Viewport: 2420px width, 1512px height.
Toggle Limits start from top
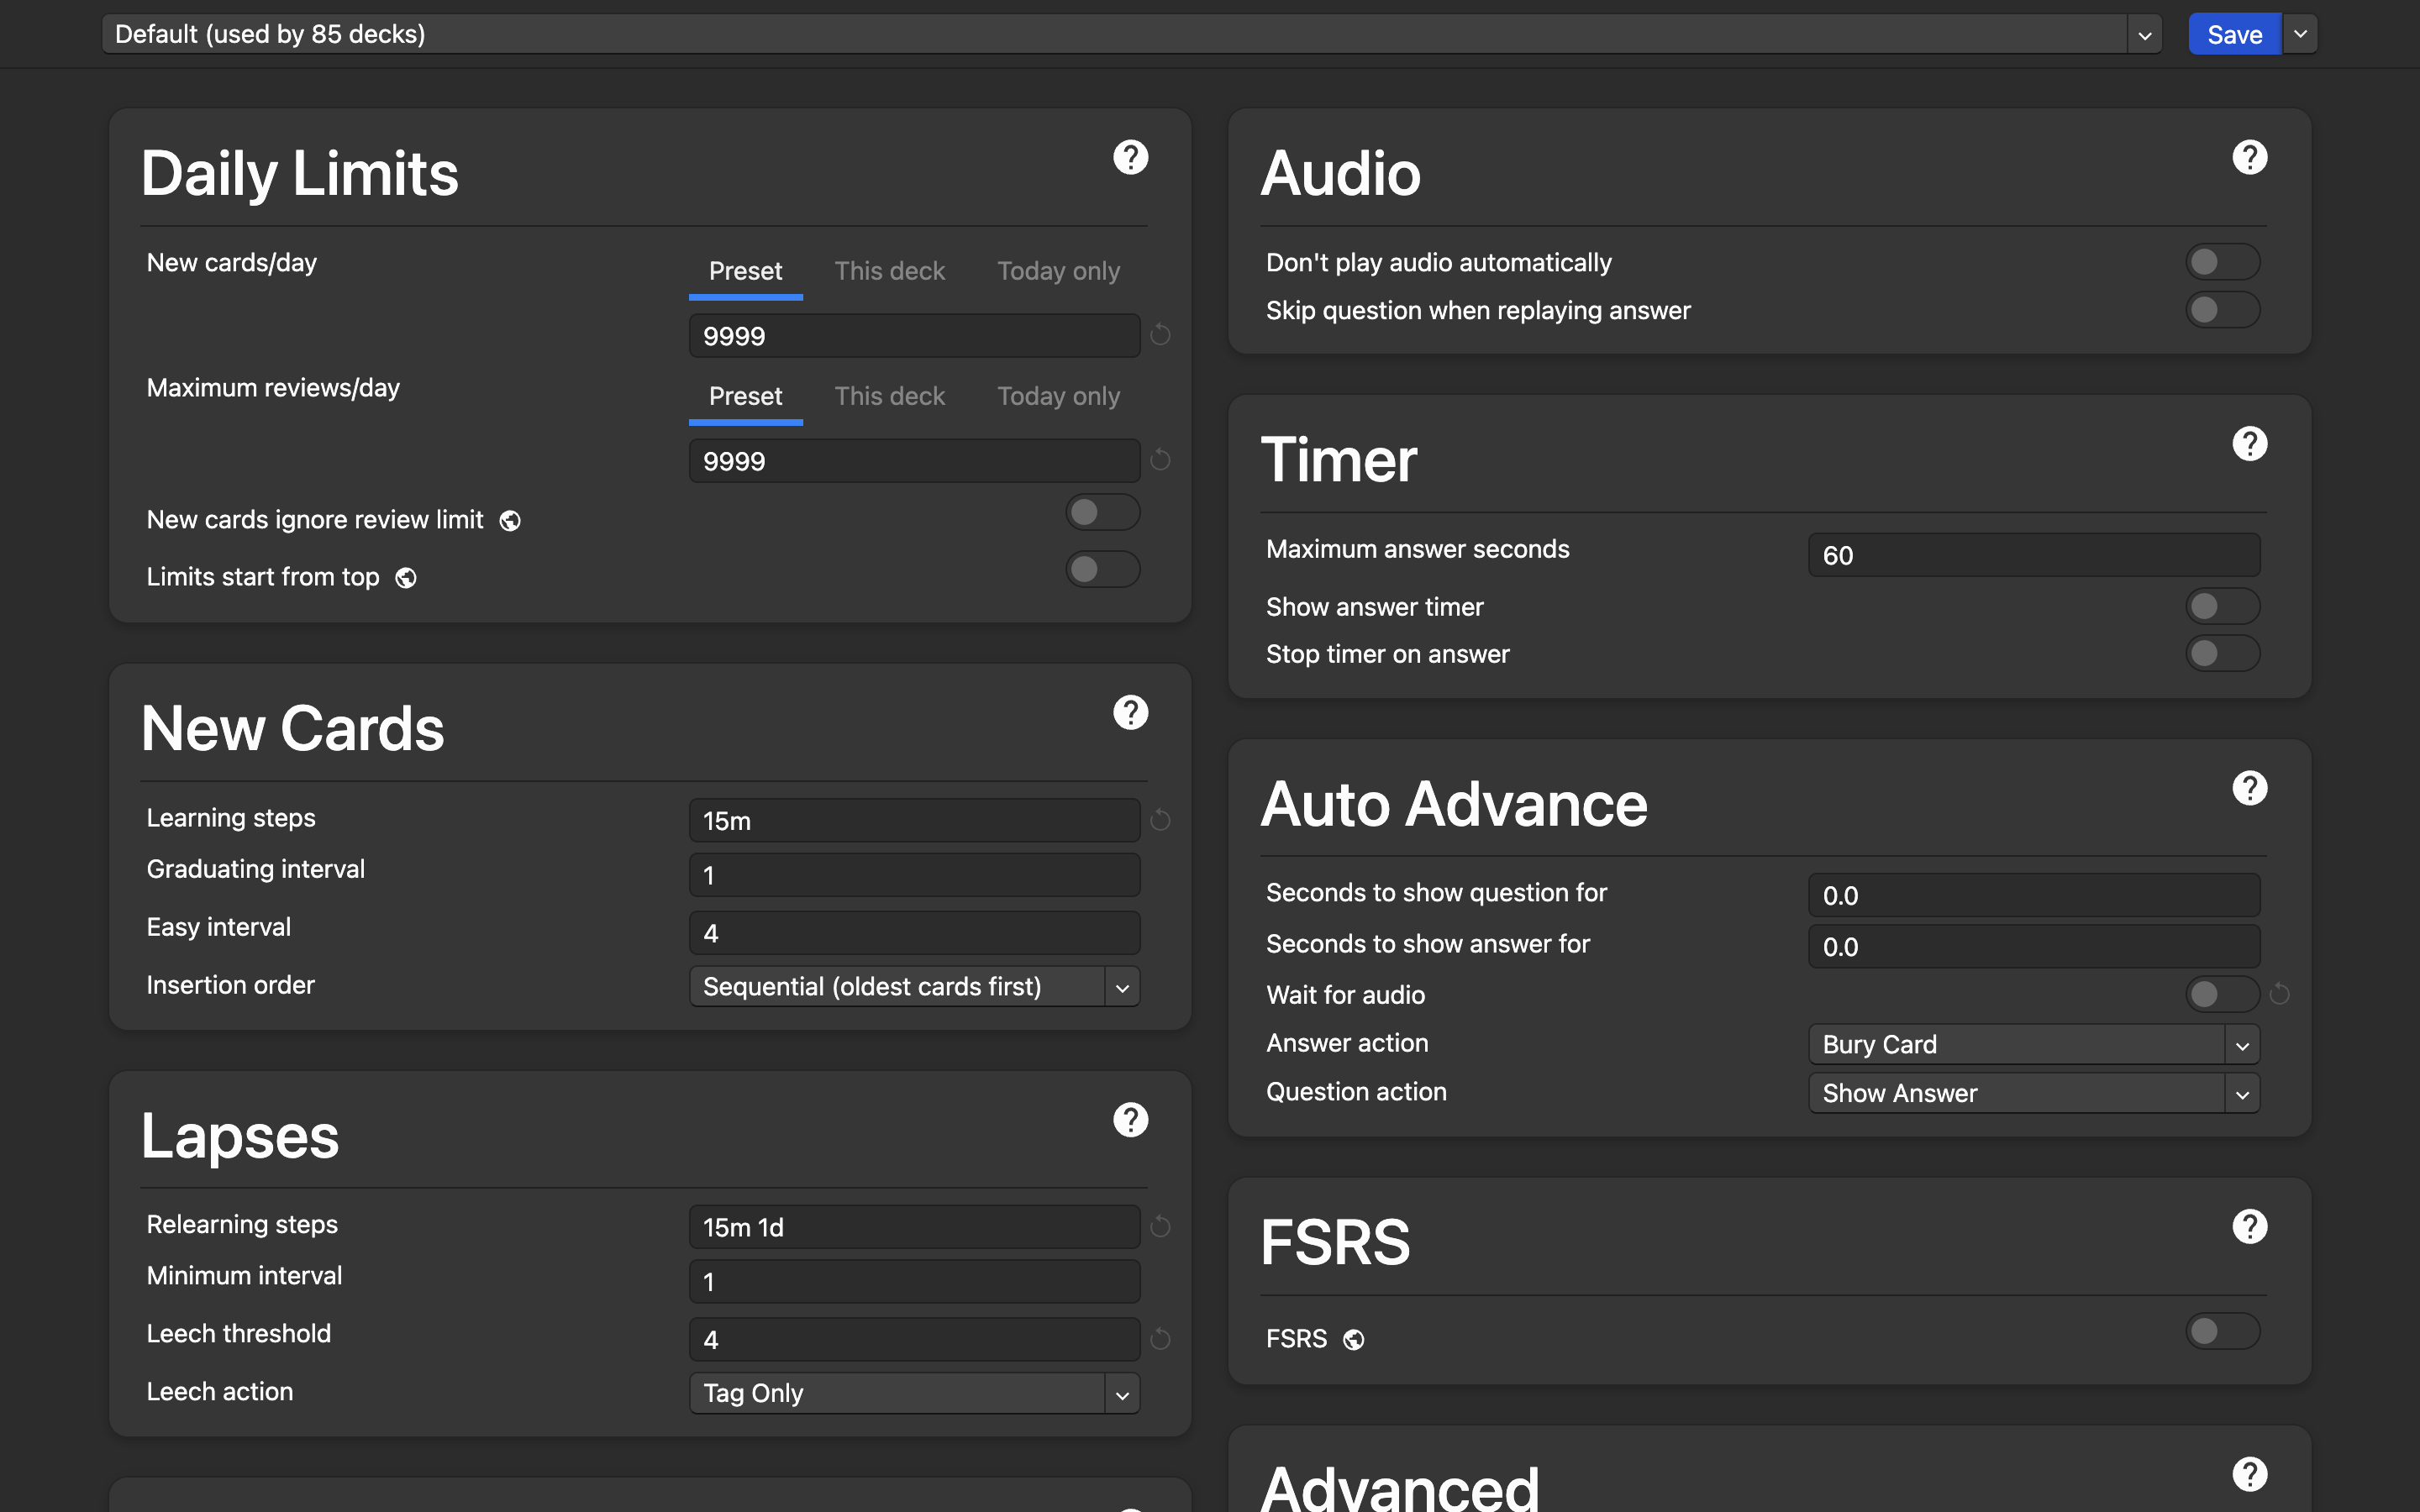(x=1102, y=570)
